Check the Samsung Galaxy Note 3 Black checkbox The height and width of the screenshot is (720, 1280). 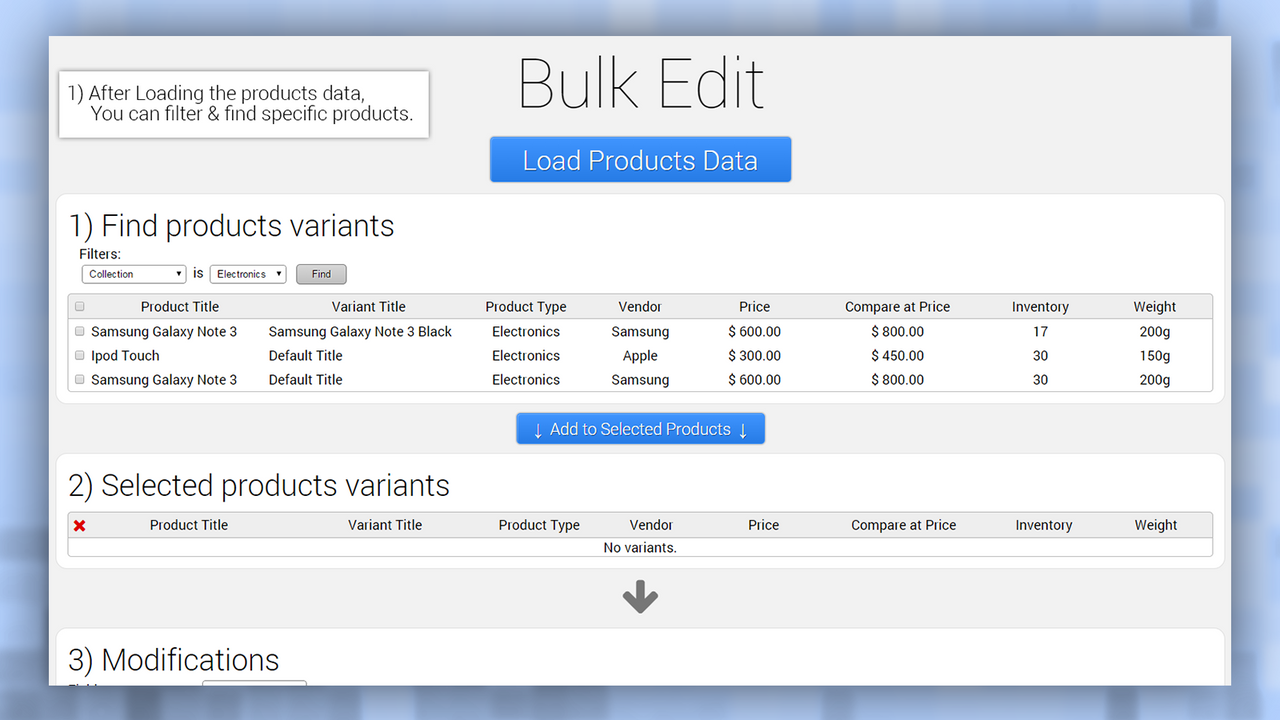[79, 331]
